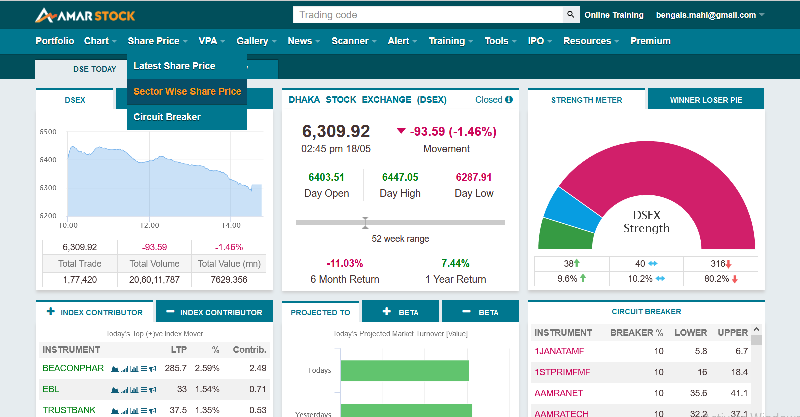Open the News dropdown
This screenshot has width=800, height=417.
click(x=304, y=41)
